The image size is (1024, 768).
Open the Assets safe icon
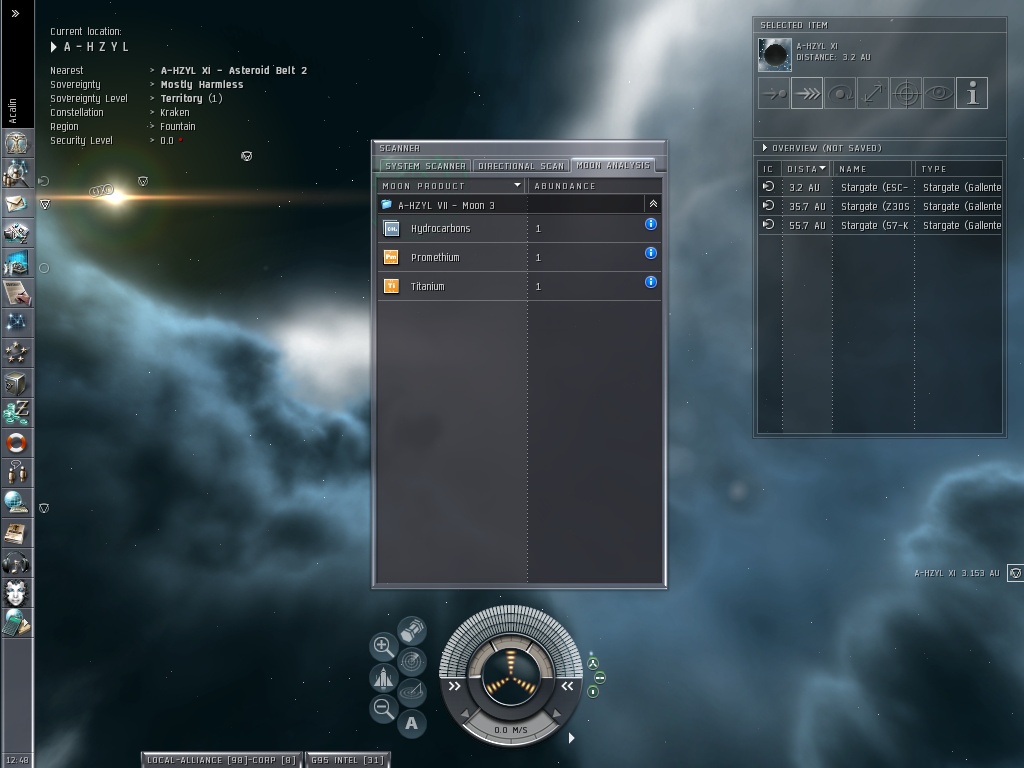(16, 383)
